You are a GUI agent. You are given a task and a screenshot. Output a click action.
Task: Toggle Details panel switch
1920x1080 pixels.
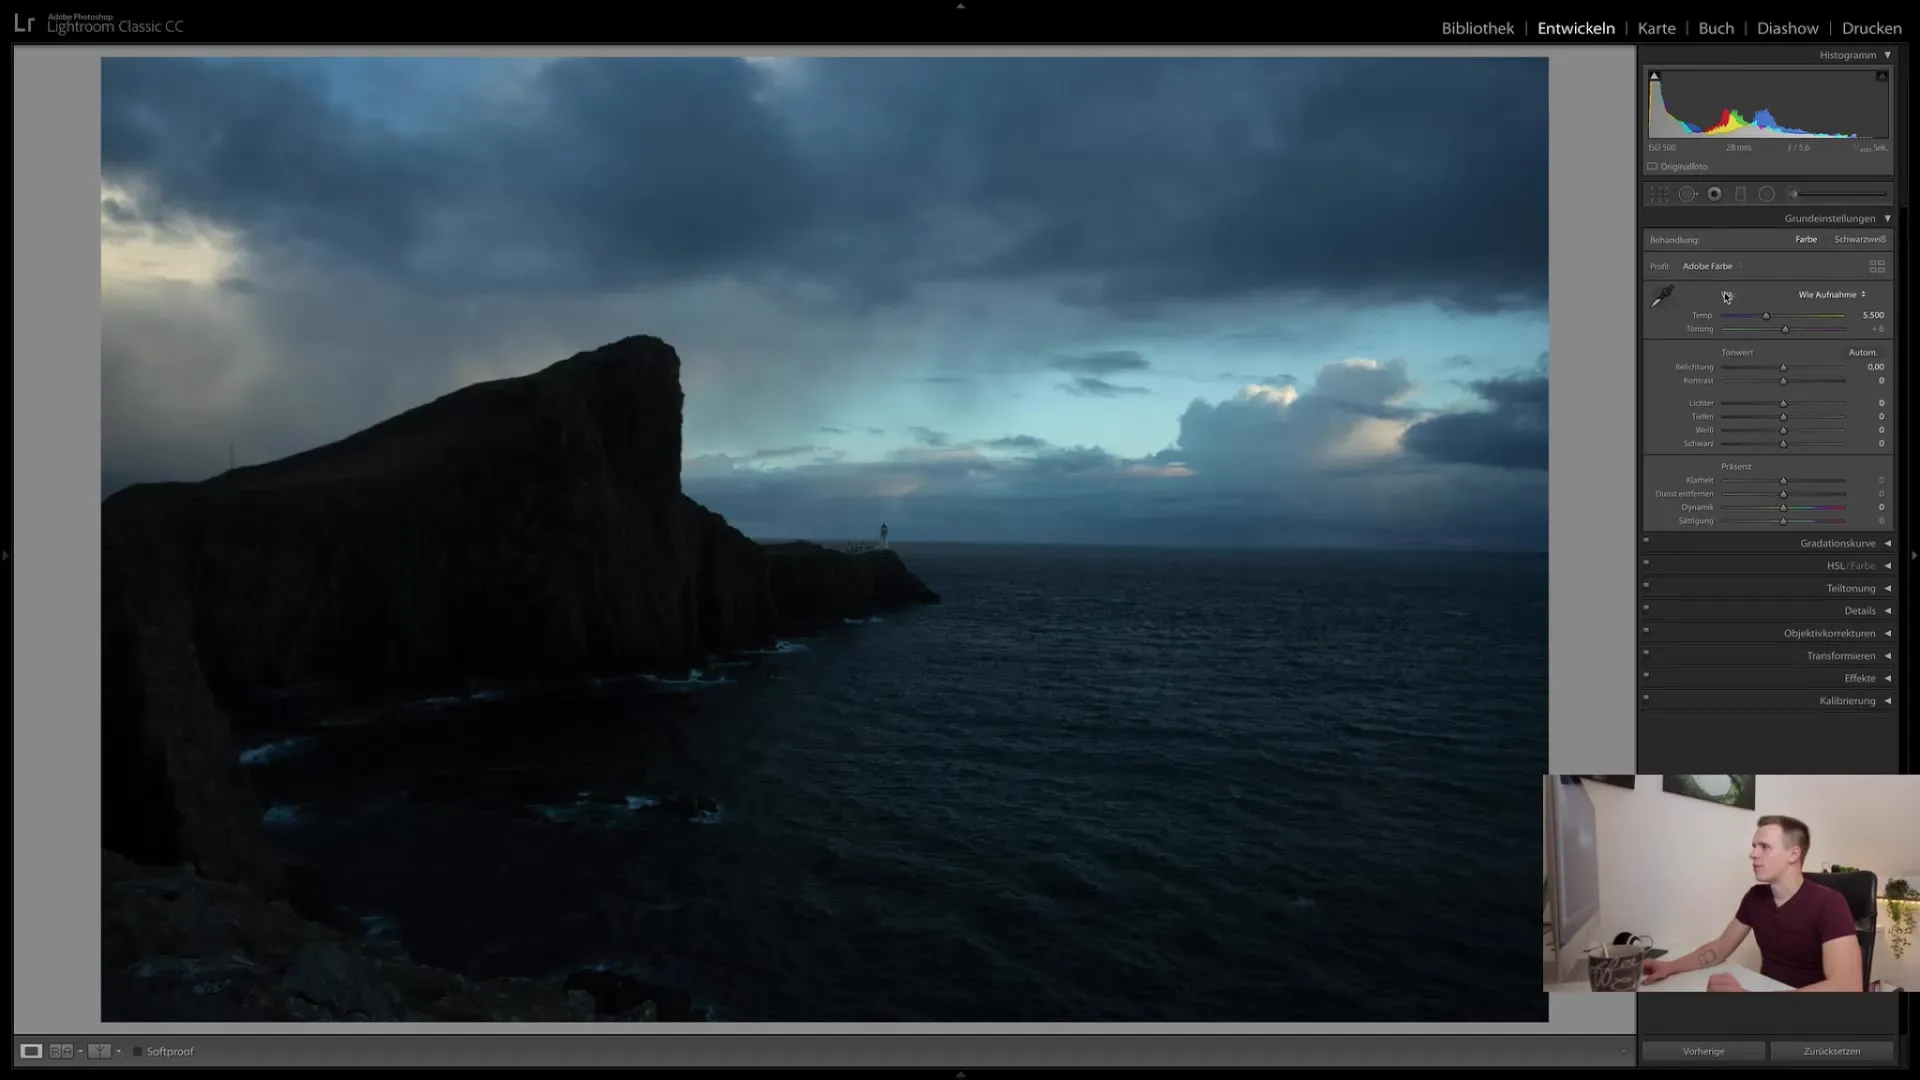coord(1646,608)
